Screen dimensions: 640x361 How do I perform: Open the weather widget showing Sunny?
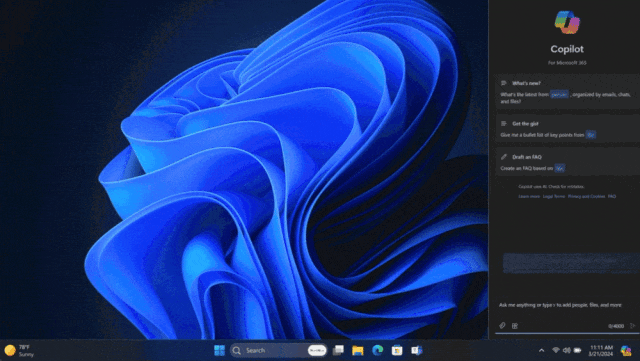pyautogui.click(x=19, y=350)
